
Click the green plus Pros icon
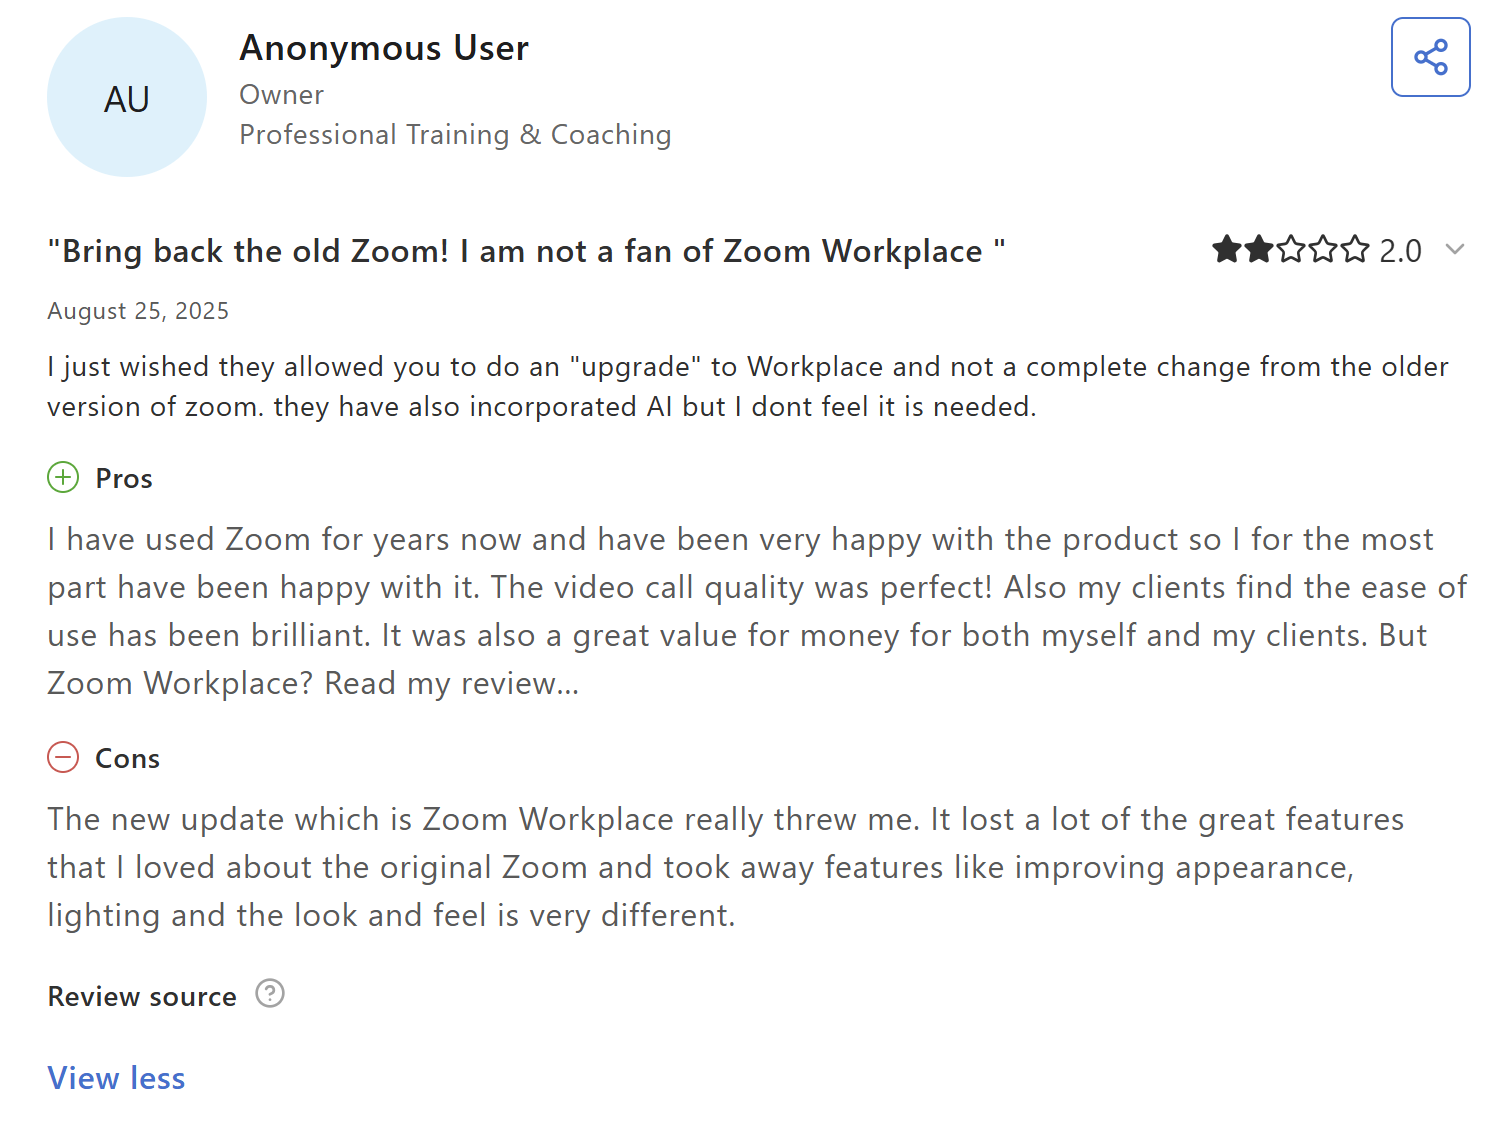click(63, 478)
